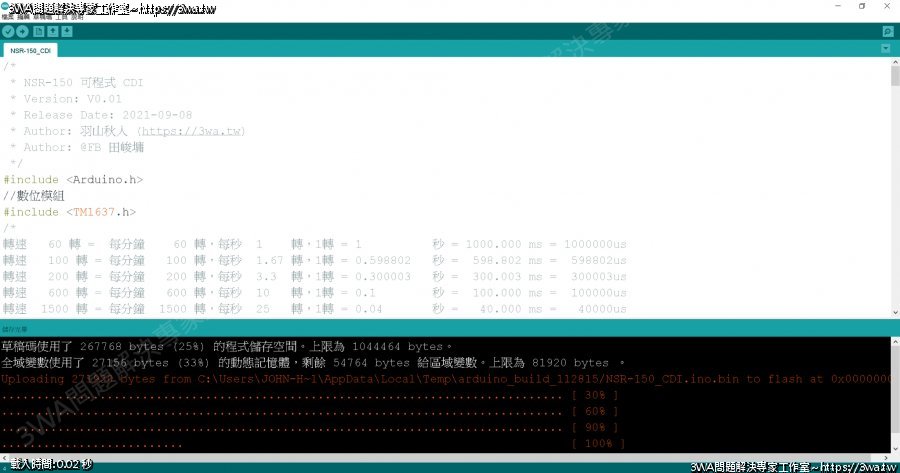Open the 編輯 (Edit) menu

pyautogui.click(x=23, y=18)
